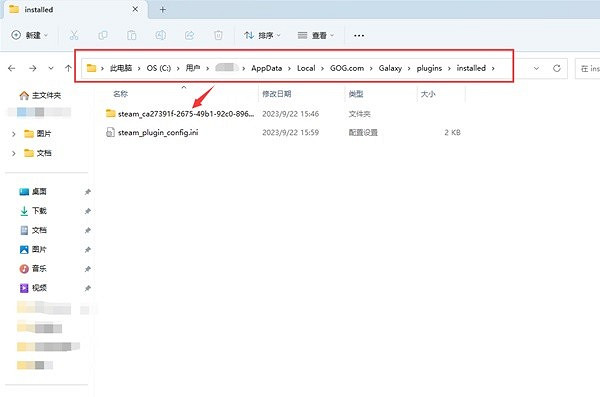
Task: Open the Sort (排序) dropdown
Action: tap(262, 35)
